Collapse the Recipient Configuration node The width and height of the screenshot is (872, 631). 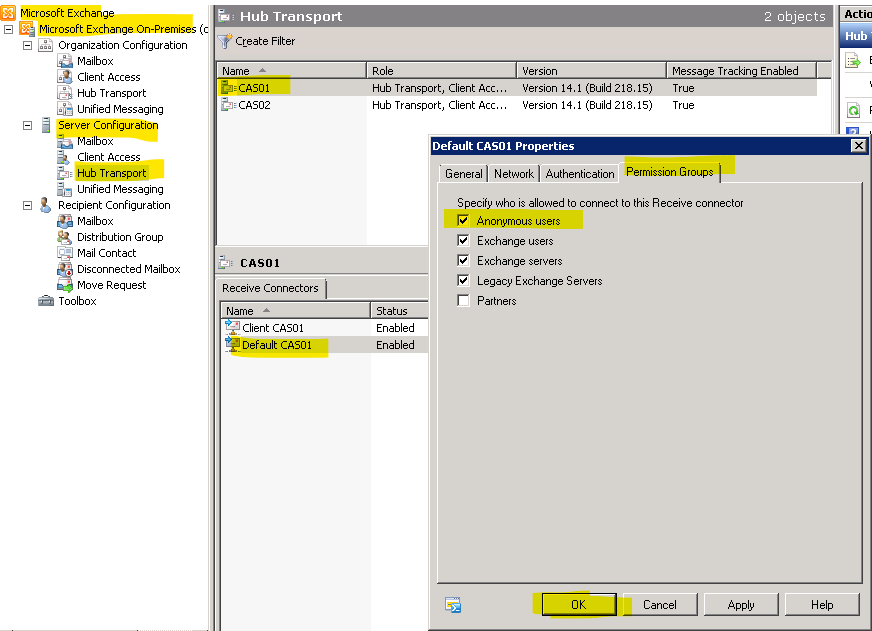click(28, 205)
